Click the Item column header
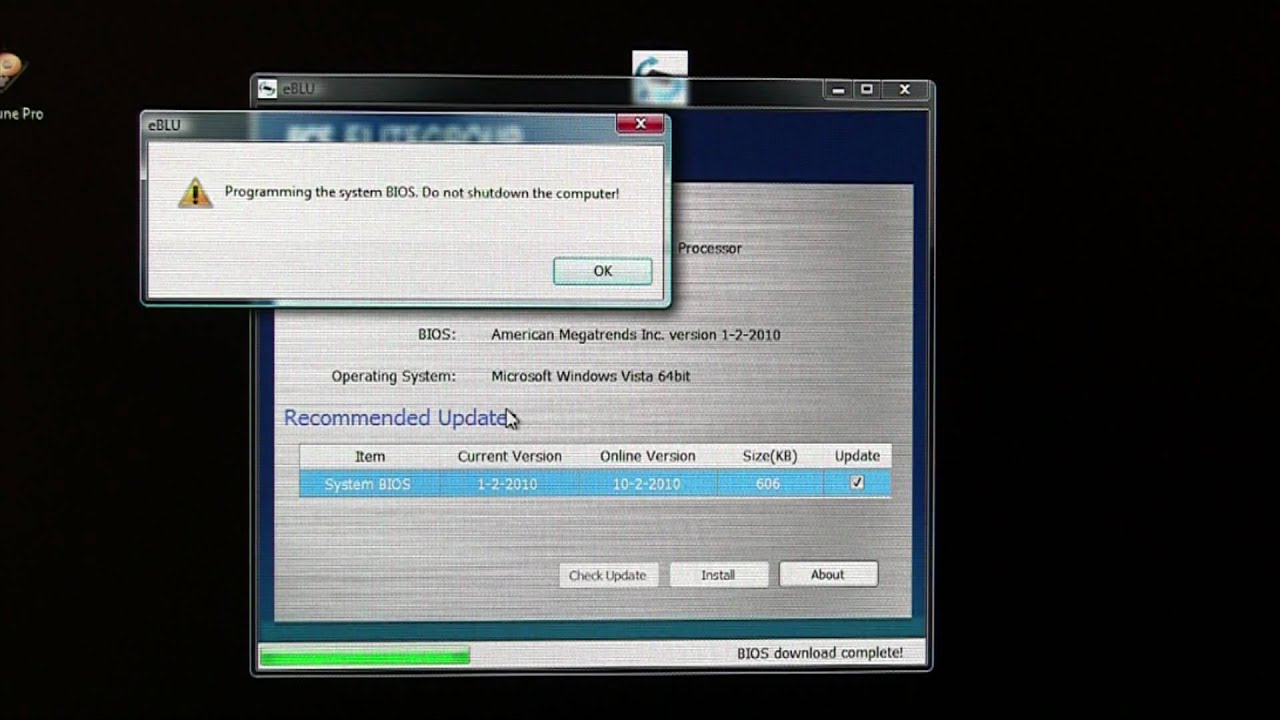This screenshot has width=1280, height=720. [x=369, y=456]
